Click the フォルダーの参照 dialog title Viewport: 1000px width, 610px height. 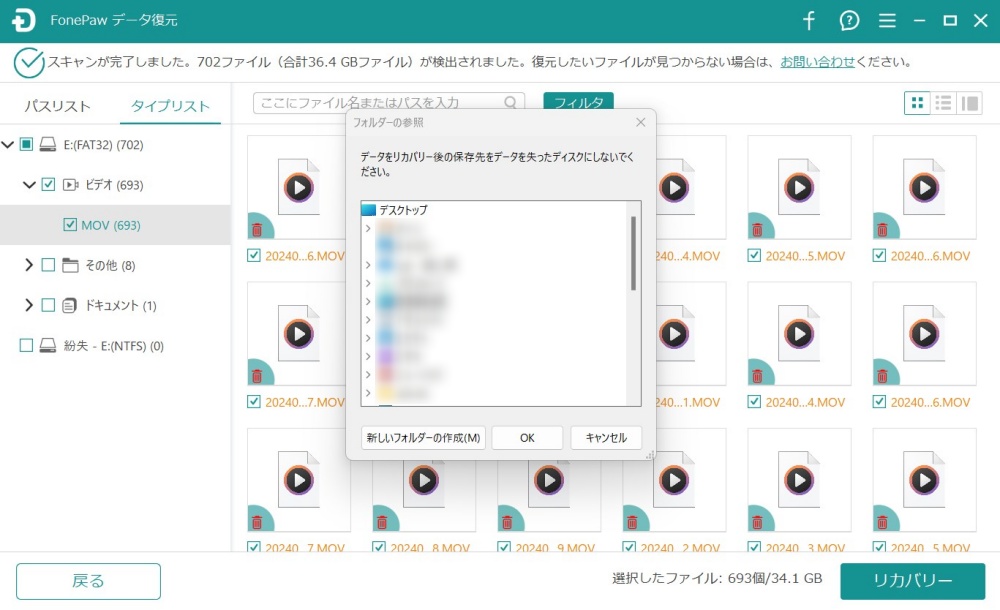tap(388, 122)
